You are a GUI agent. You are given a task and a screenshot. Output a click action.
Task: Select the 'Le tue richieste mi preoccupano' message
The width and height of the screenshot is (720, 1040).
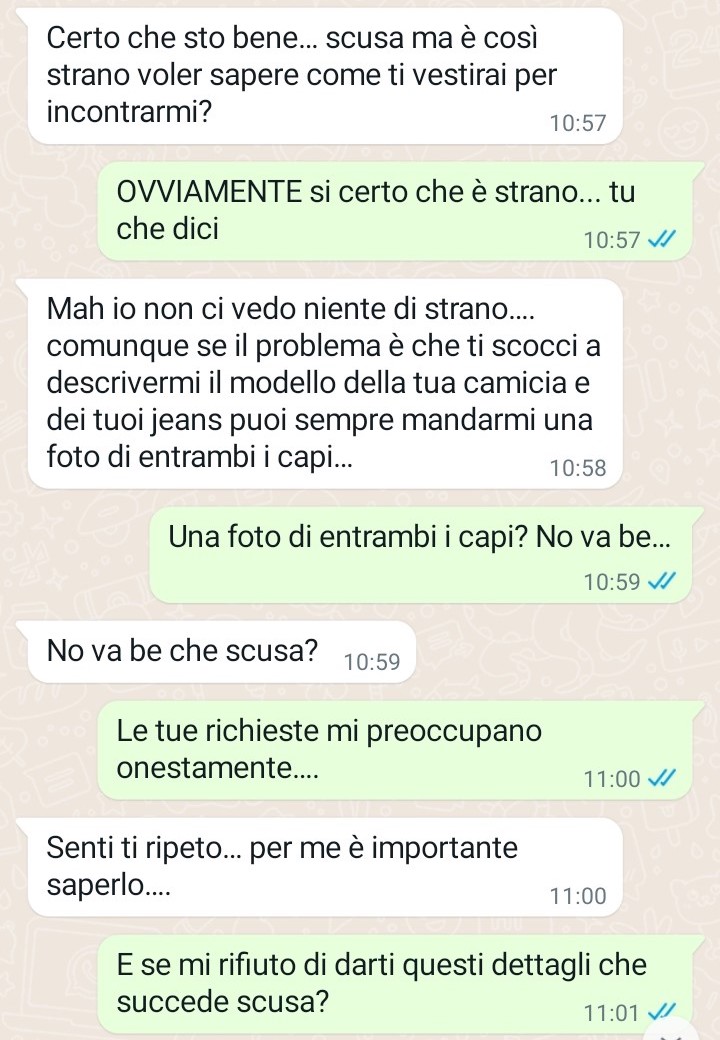click(395, 750)
